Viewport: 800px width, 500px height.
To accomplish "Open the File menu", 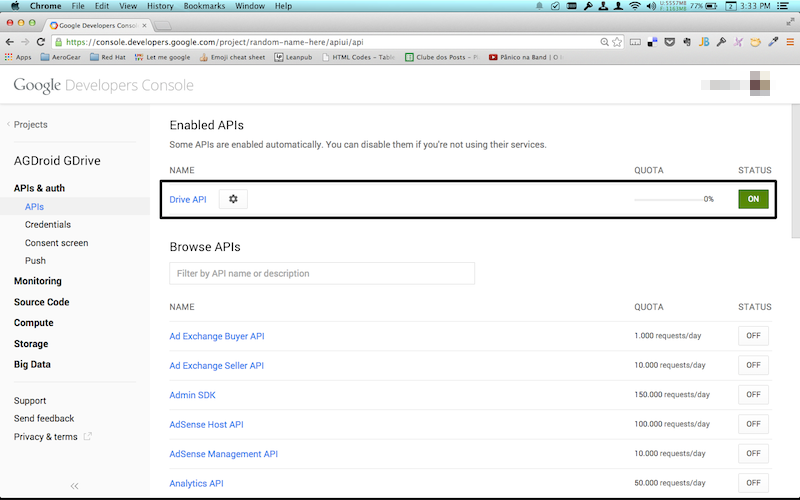I will [x=78, y=6].
